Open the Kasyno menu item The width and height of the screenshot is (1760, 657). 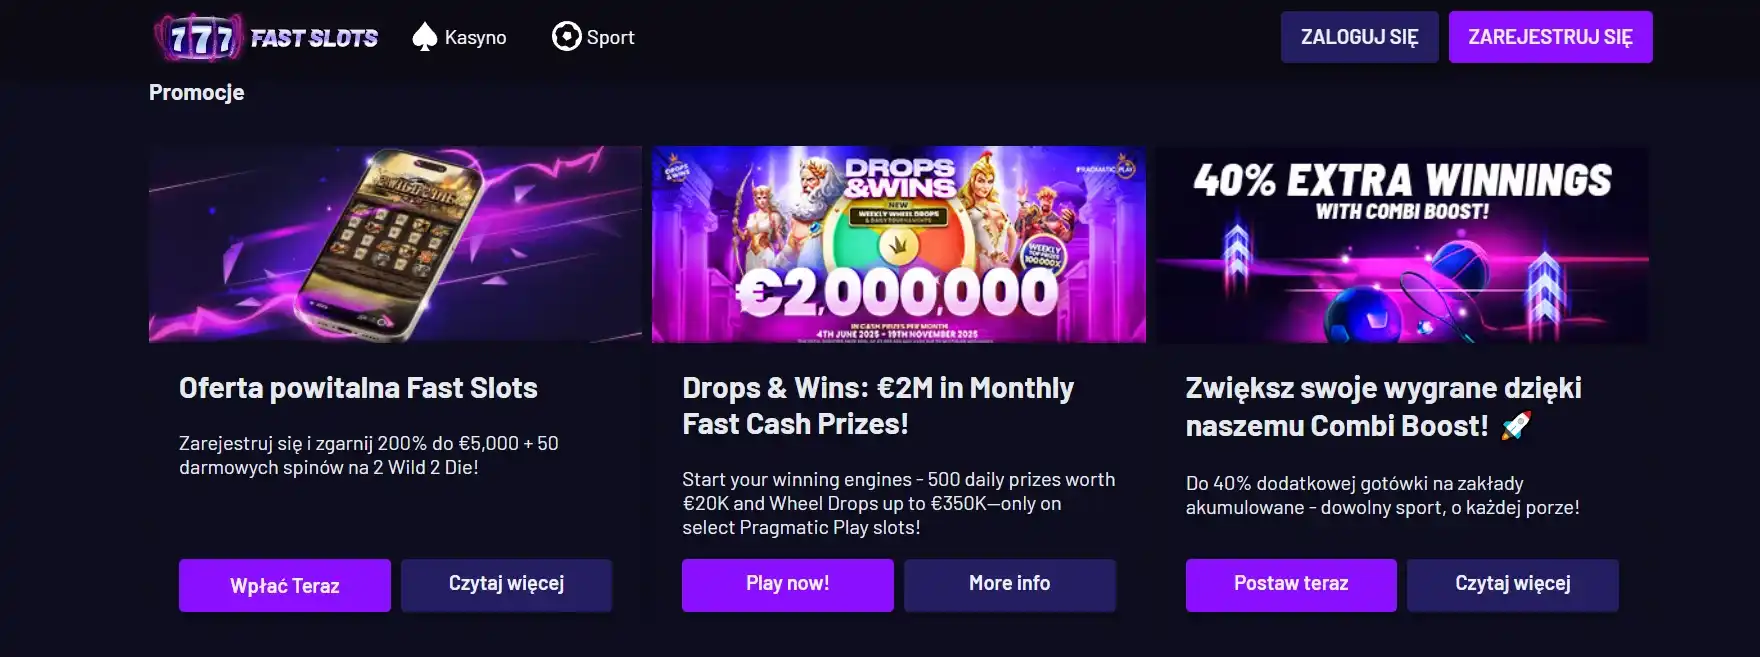point(475,38)
